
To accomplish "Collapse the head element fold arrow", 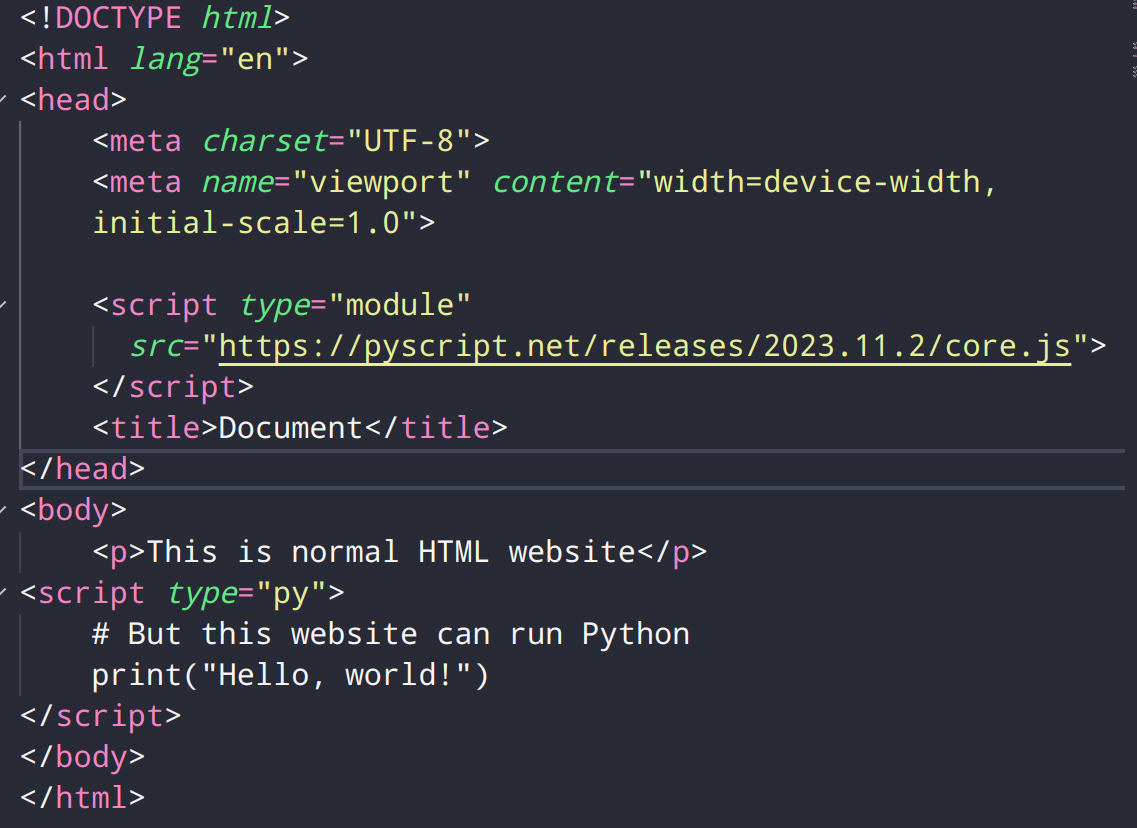I will point(4,100).
